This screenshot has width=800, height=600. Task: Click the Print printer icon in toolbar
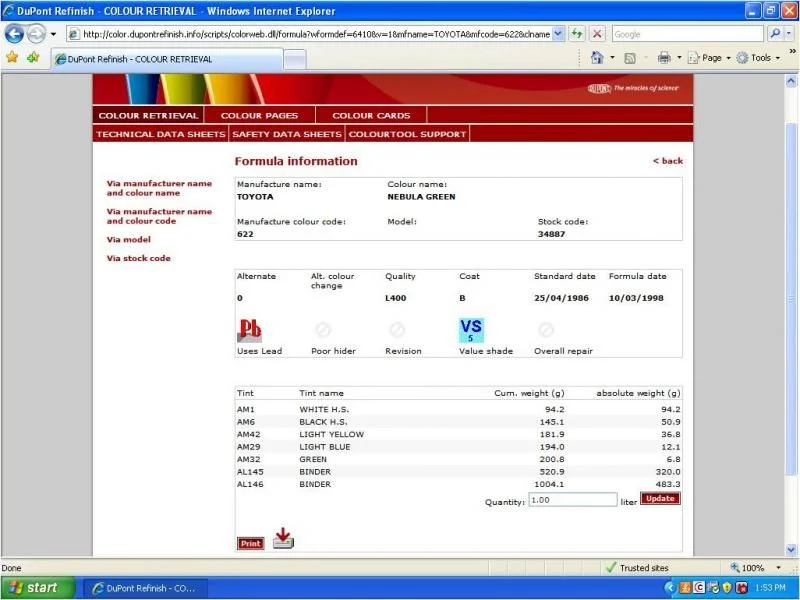pos(664,58)
